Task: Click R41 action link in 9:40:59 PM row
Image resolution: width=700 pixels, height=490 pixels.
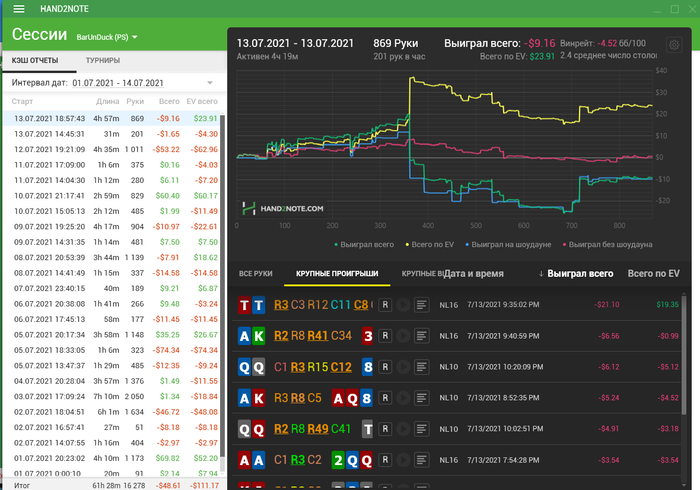Action: click(x=318, y=336)
